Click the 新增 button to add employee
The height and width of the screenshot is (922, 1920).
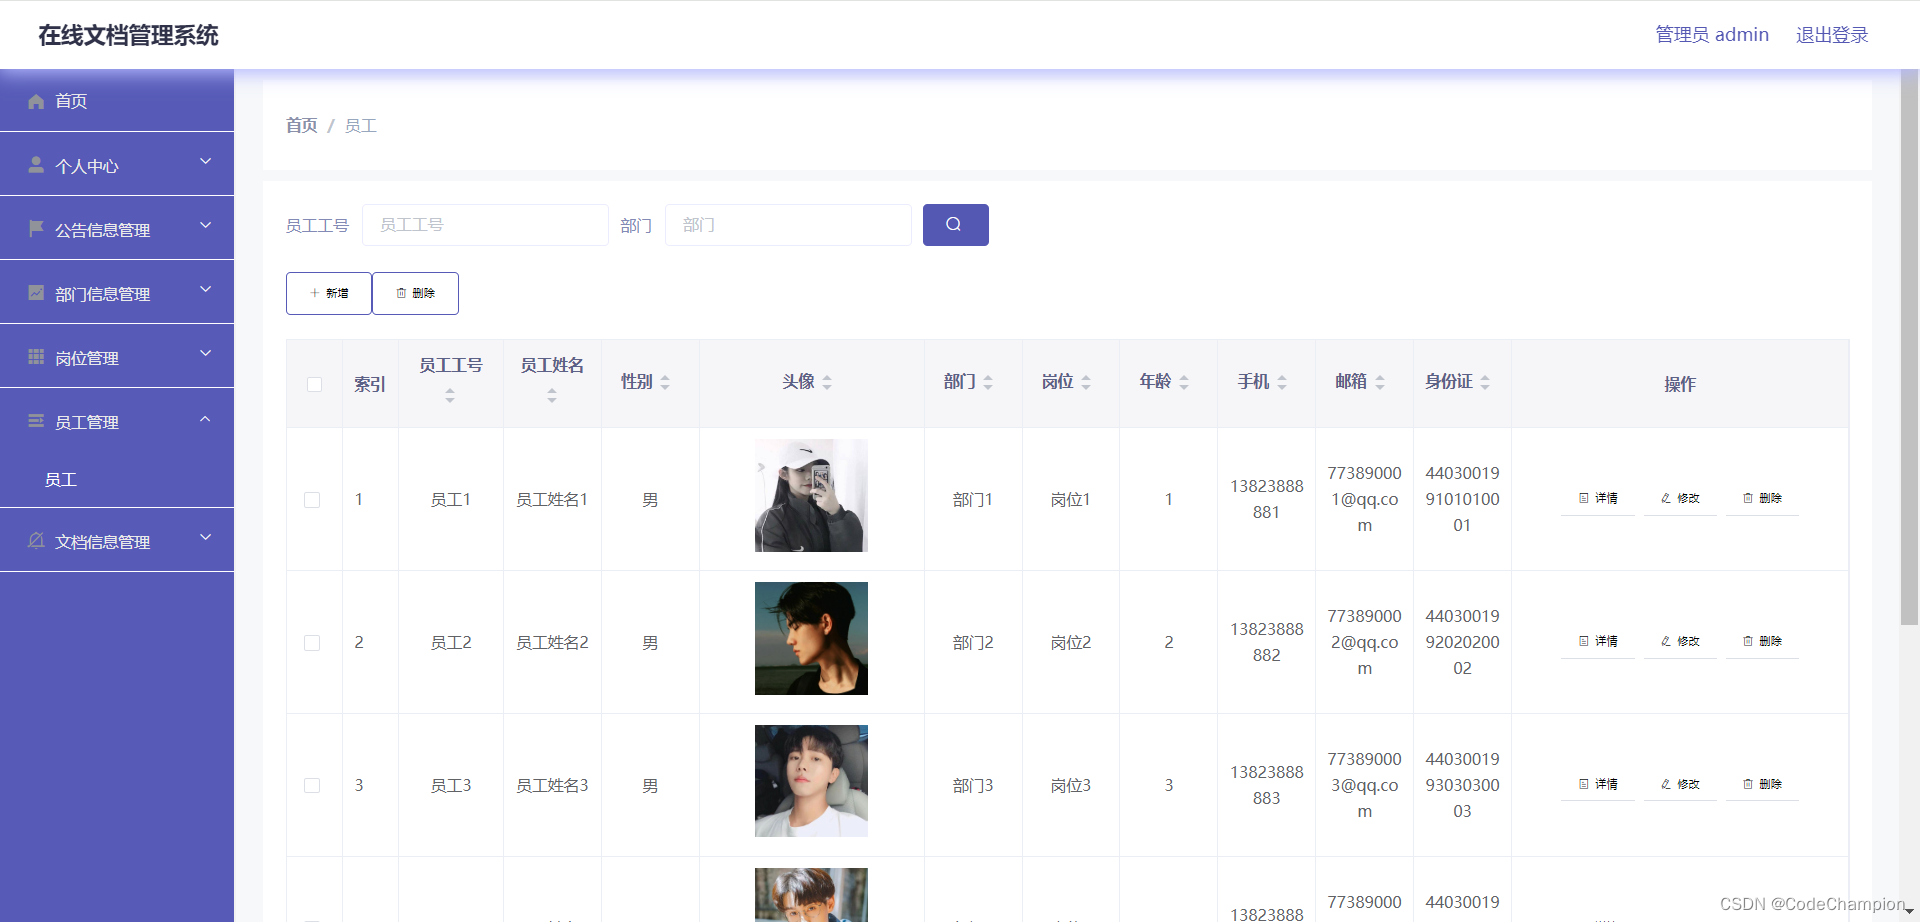click(x=328, y=293)
